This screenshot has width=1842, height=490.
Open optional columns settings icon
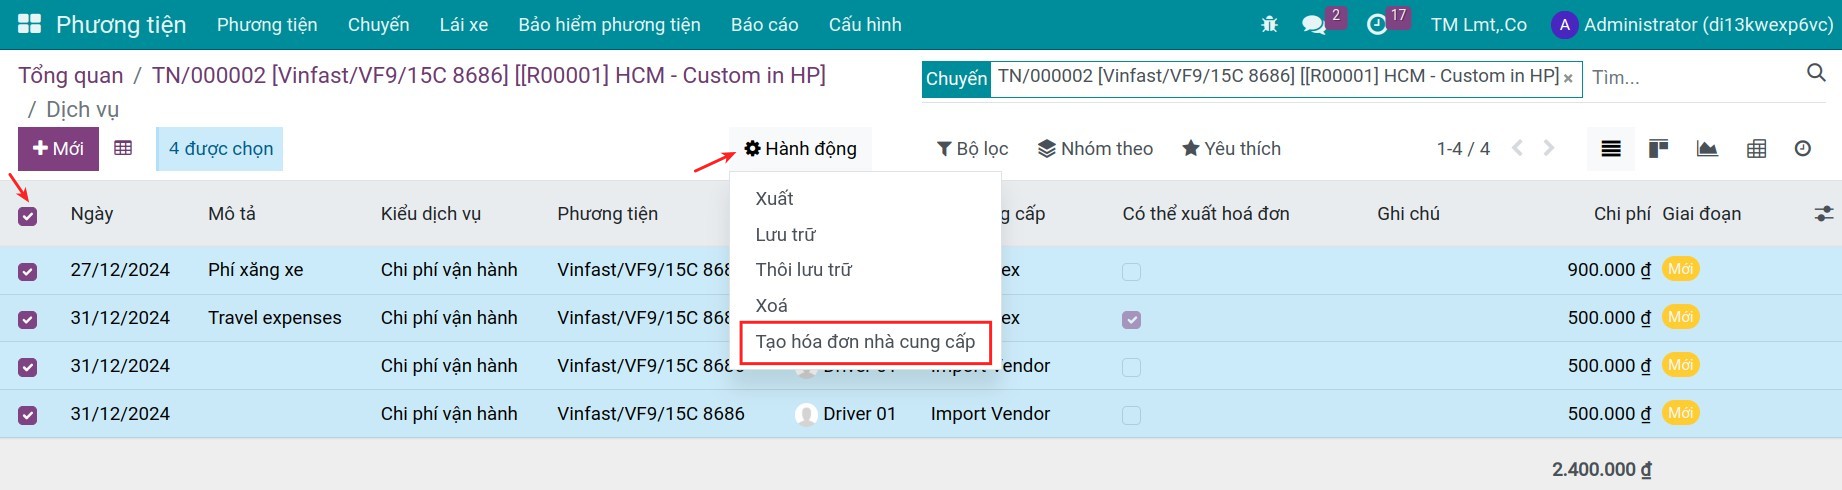[1824, 214]
